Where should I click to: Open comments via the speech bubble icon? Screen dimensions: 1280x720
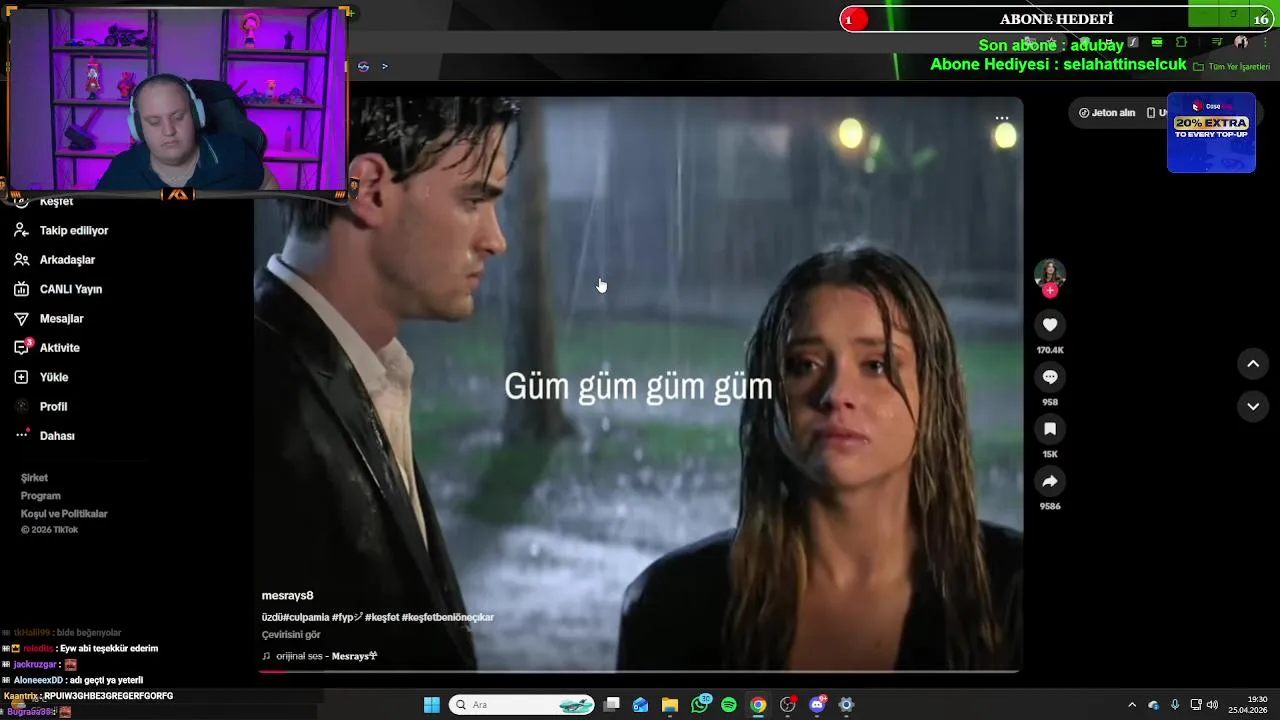click(x=1050, y=377)
